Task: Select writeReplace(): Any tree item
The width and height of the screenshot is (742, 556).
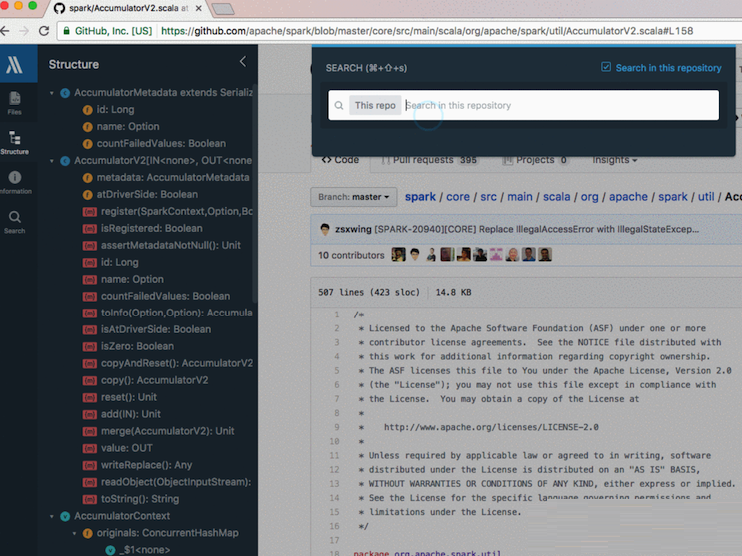Action: pos(146,465)
